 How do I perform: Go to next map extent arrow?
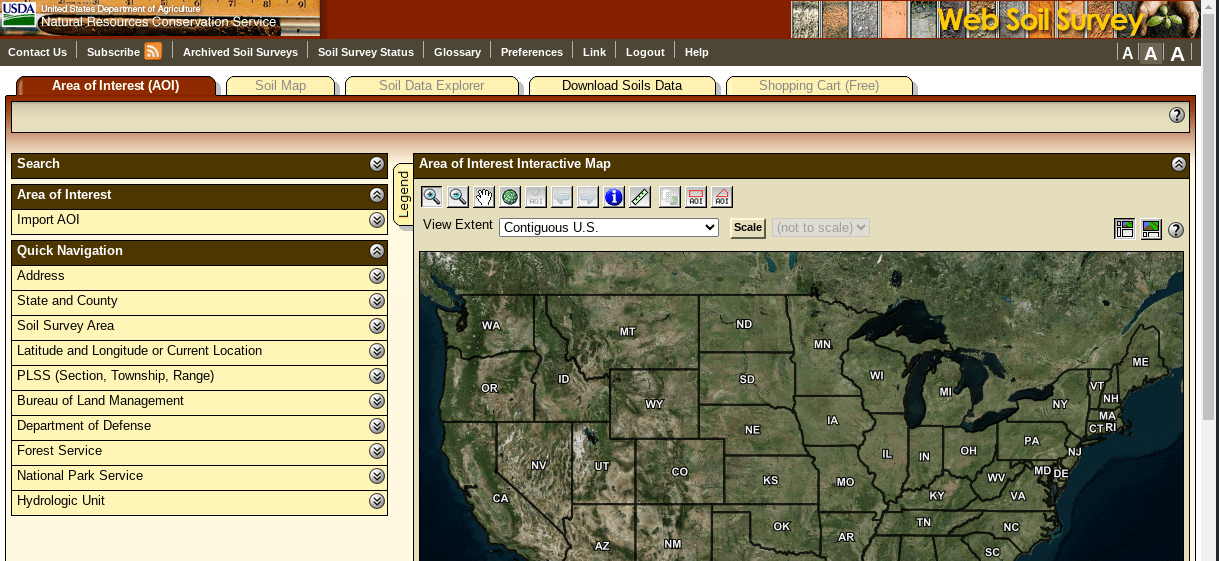click(588, 197)
